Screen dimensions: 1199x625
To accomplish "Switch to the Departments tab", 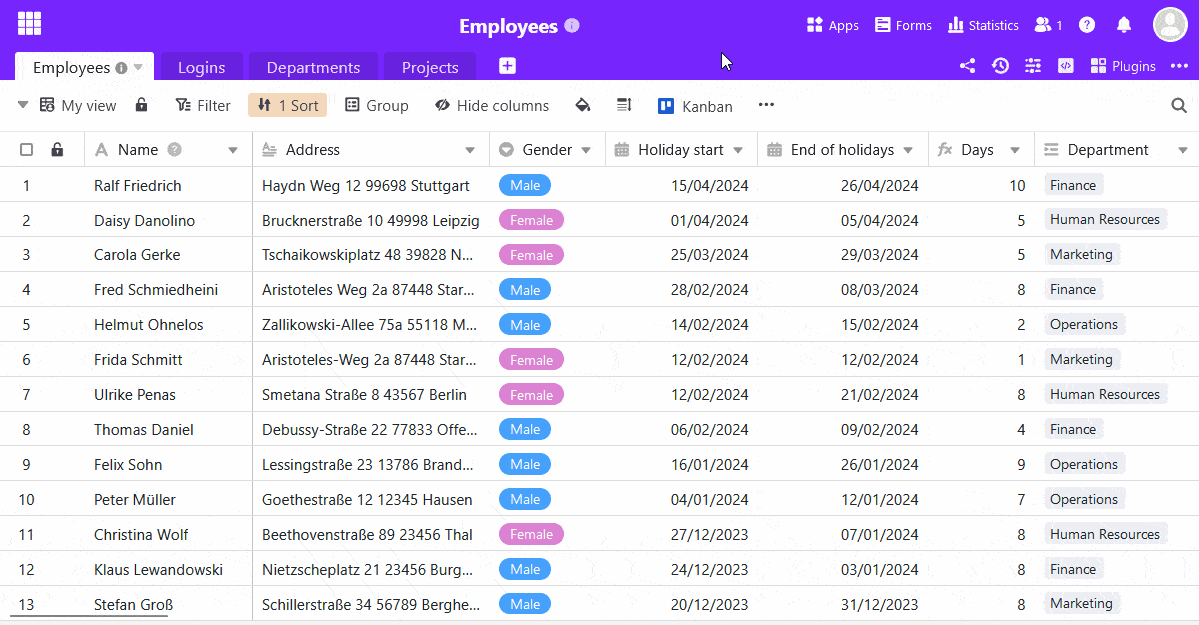I will (313, 67).
